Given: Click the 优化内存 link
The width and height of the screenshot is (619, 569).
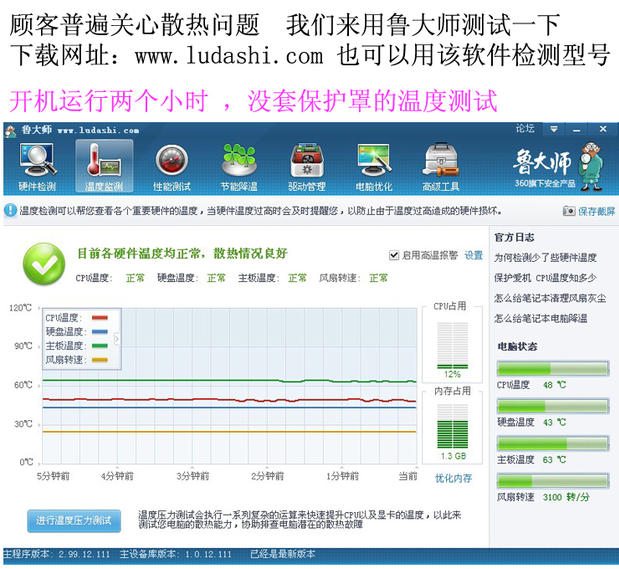Looking at the screenshot, I should pos(453,478).
